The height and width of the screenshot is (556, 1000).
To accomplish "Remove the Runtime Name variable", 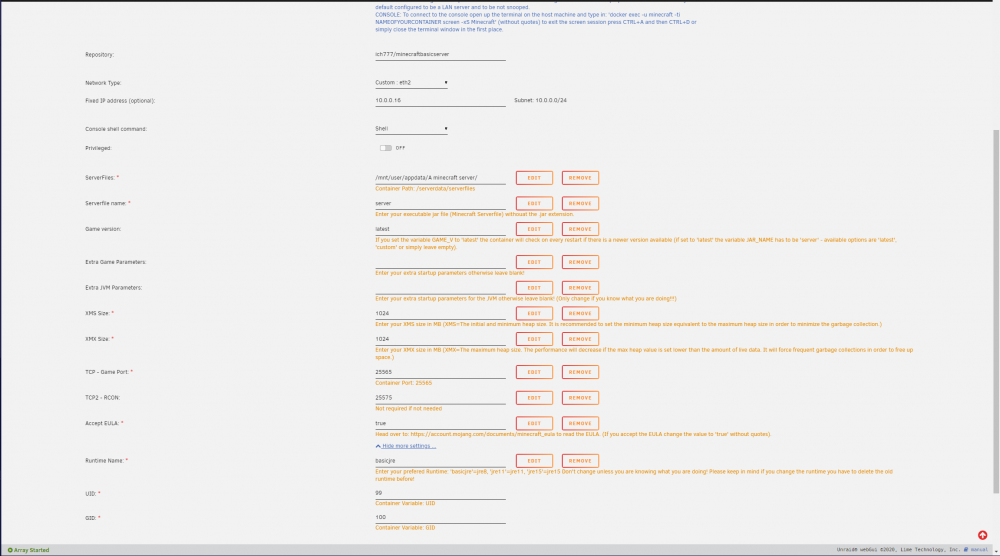I will (x=580, y=460).
